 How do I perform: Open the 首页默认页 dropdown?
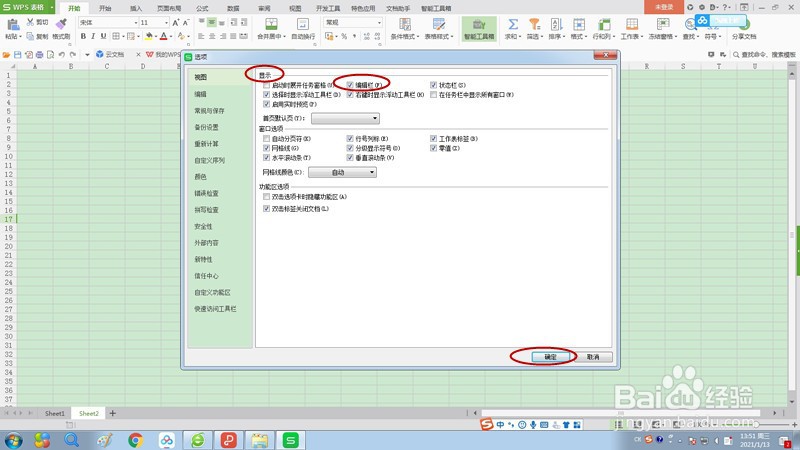(345, 118)
